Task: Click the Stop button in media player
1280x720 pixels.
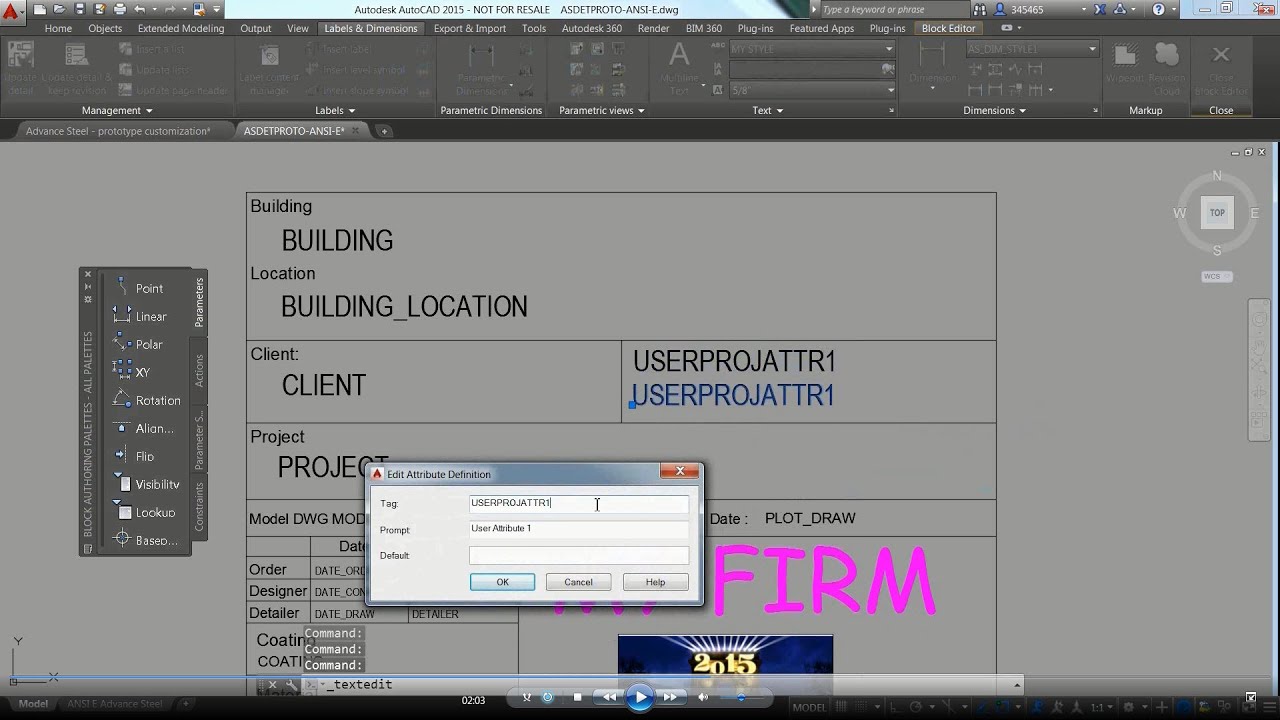Action: click(577, 696)
